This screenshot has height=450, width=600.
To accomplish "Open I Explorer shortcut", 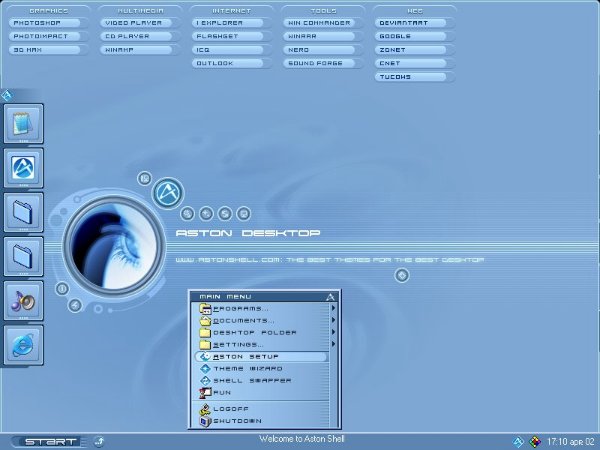I will tap(228, 23).
